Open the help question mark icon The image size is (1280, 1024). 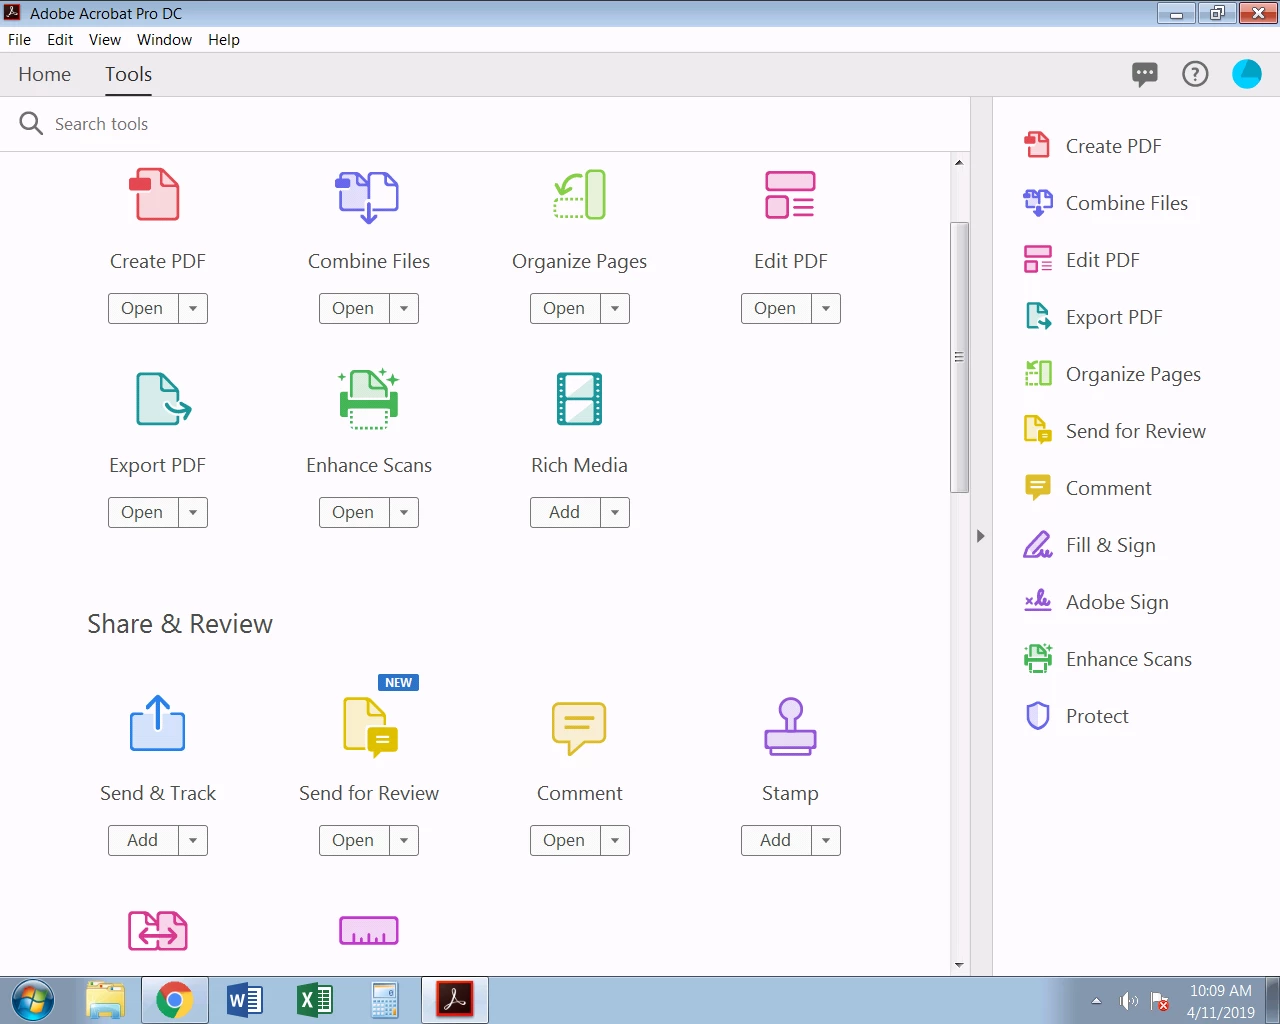coord(1195,74)
